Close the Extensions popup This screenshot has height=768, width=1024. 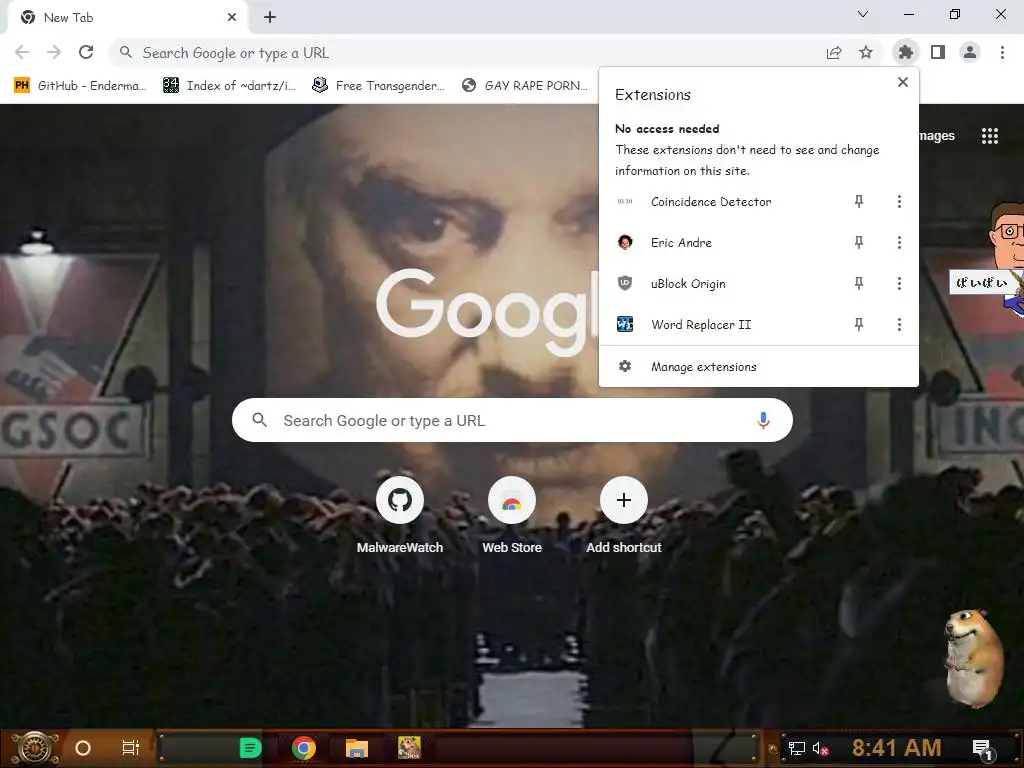coord(903,82)
